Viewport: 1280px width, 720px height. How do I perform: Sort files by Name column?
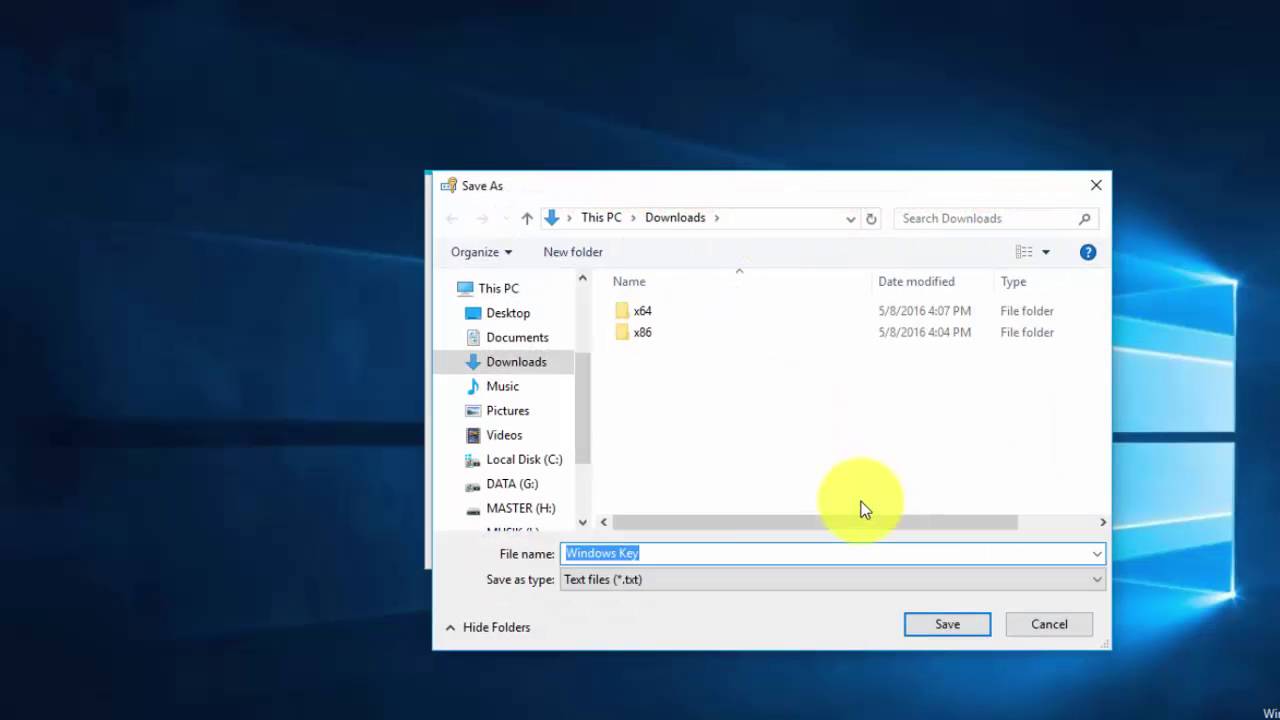pos(629,282)
